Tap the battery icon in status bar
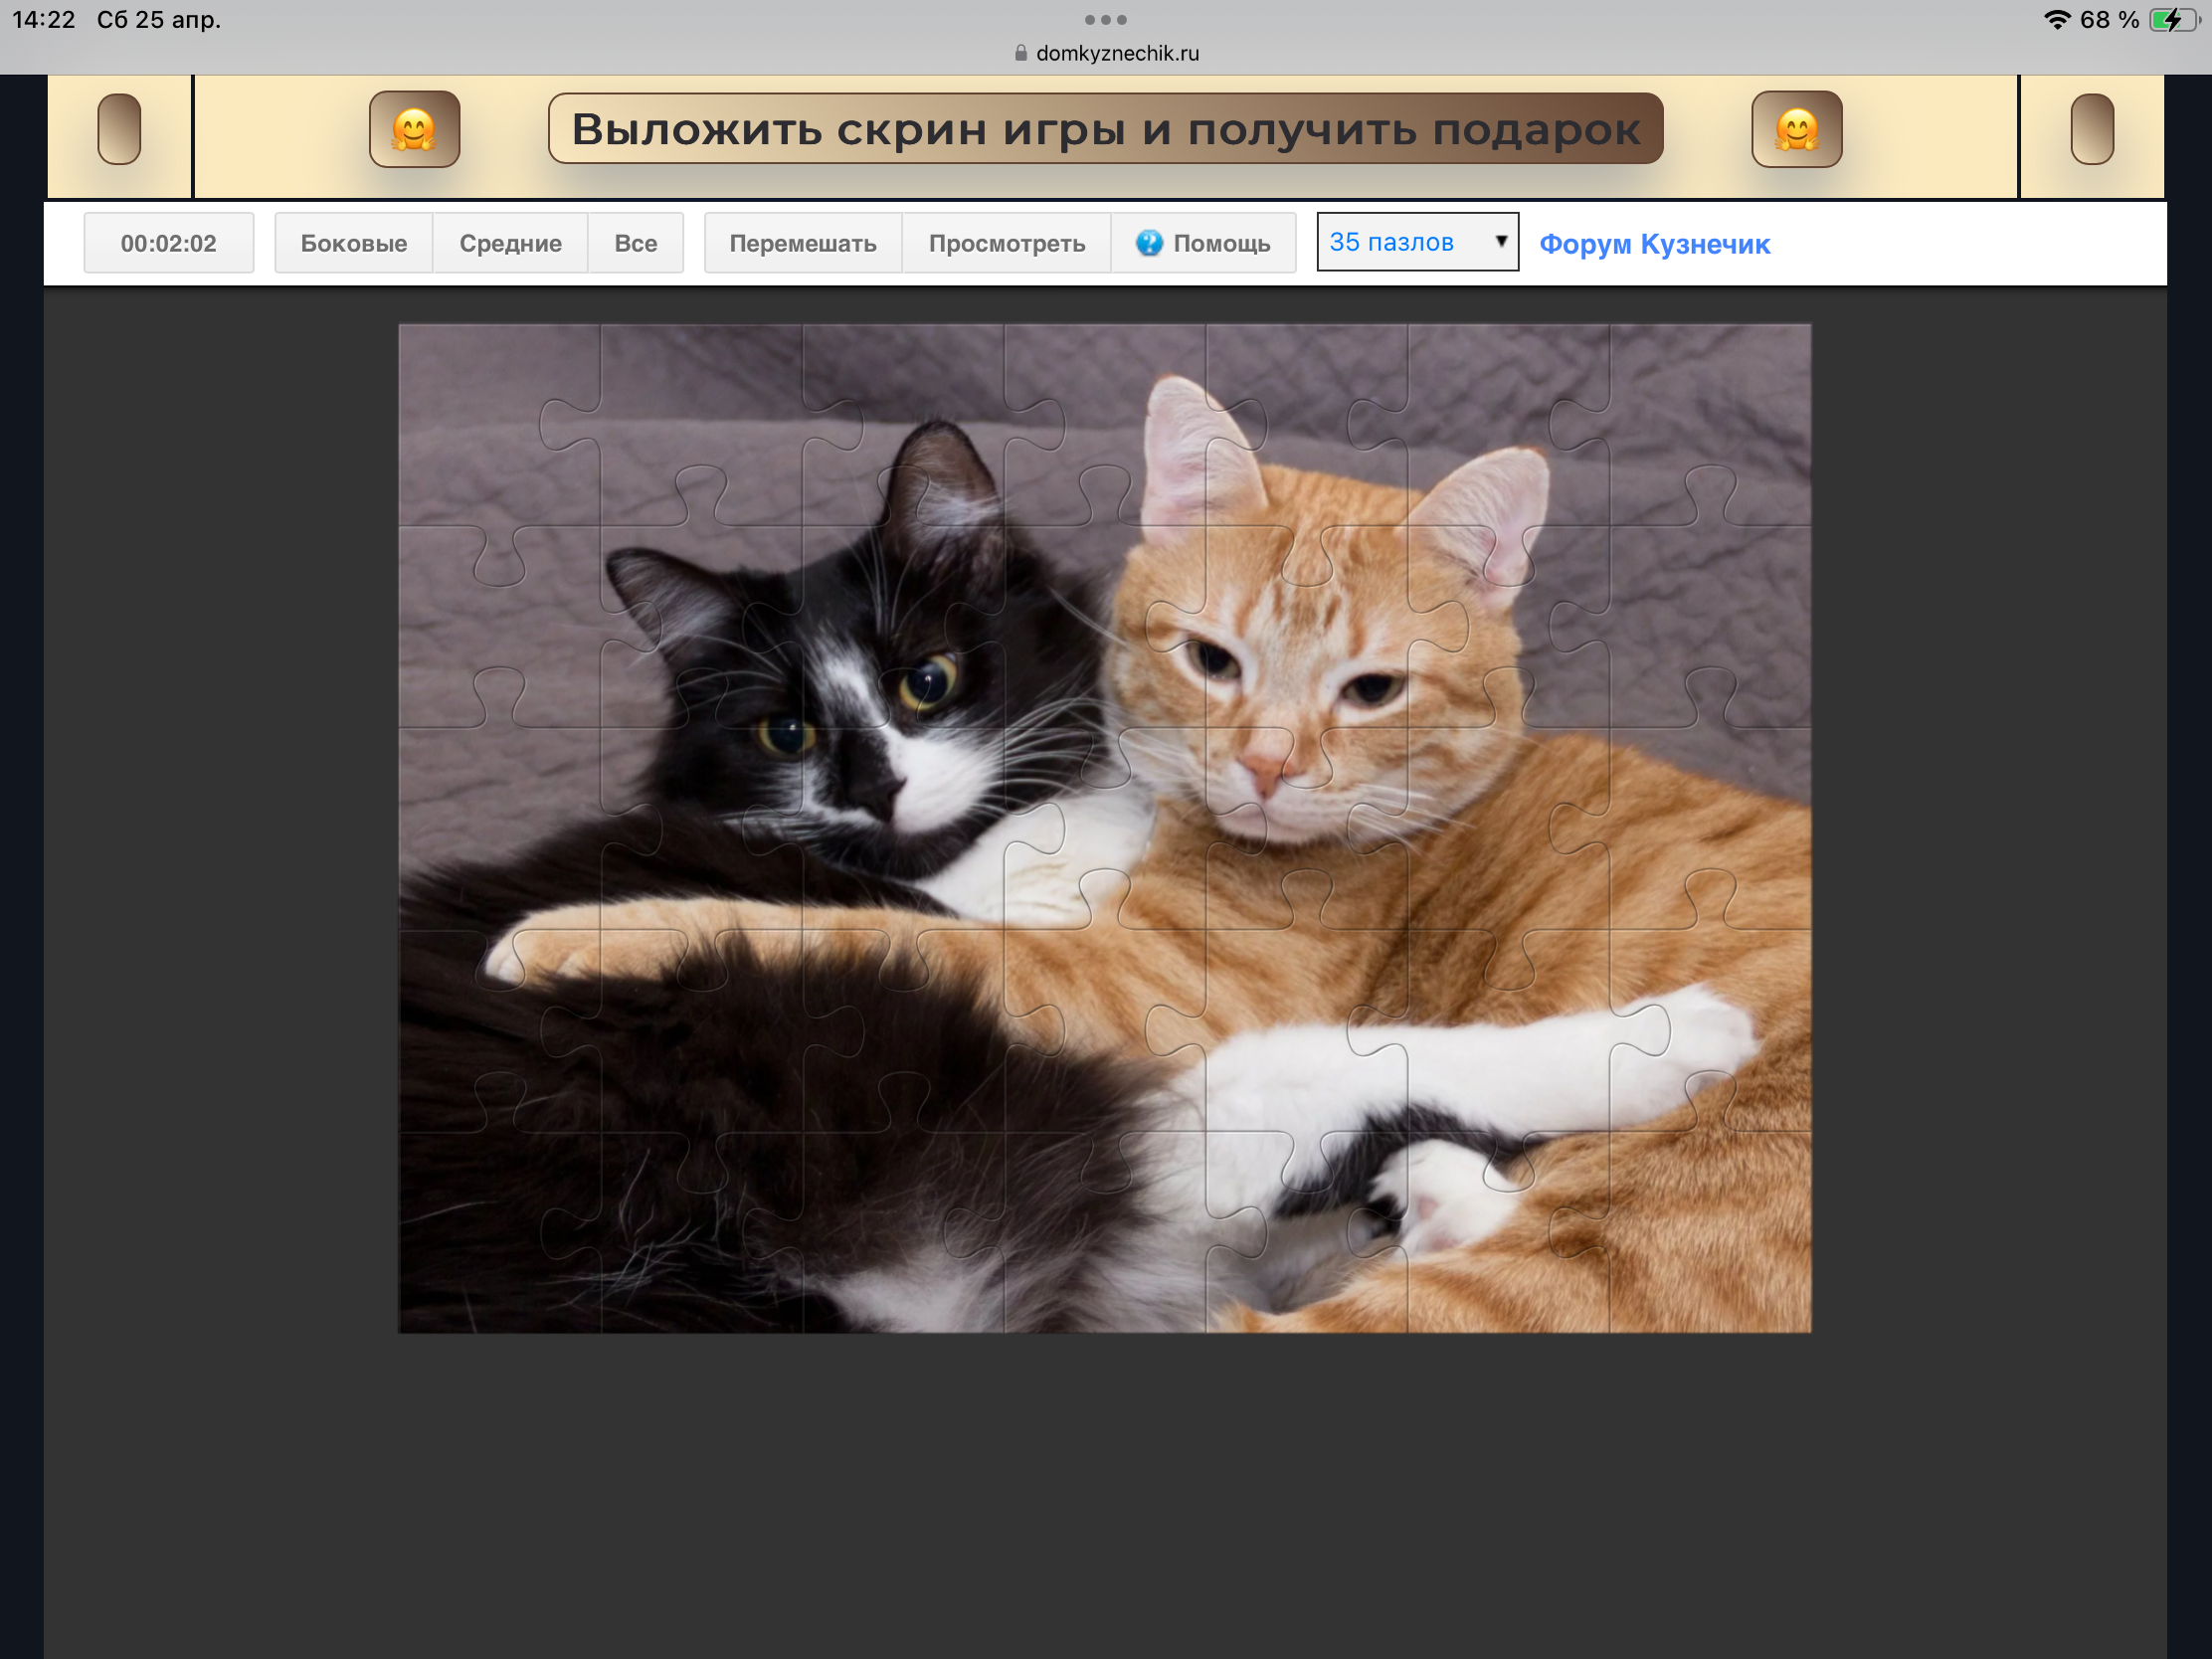 [x=2171, y=20]
